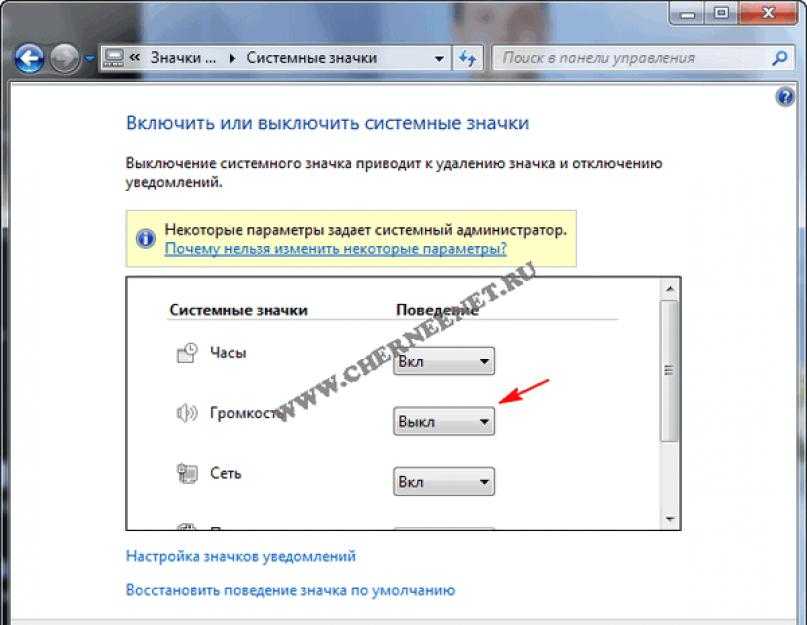Viewport: 807px width, 625px height.
Task: Open Настройка значков уведомлений link
Action: click(241, 556)
